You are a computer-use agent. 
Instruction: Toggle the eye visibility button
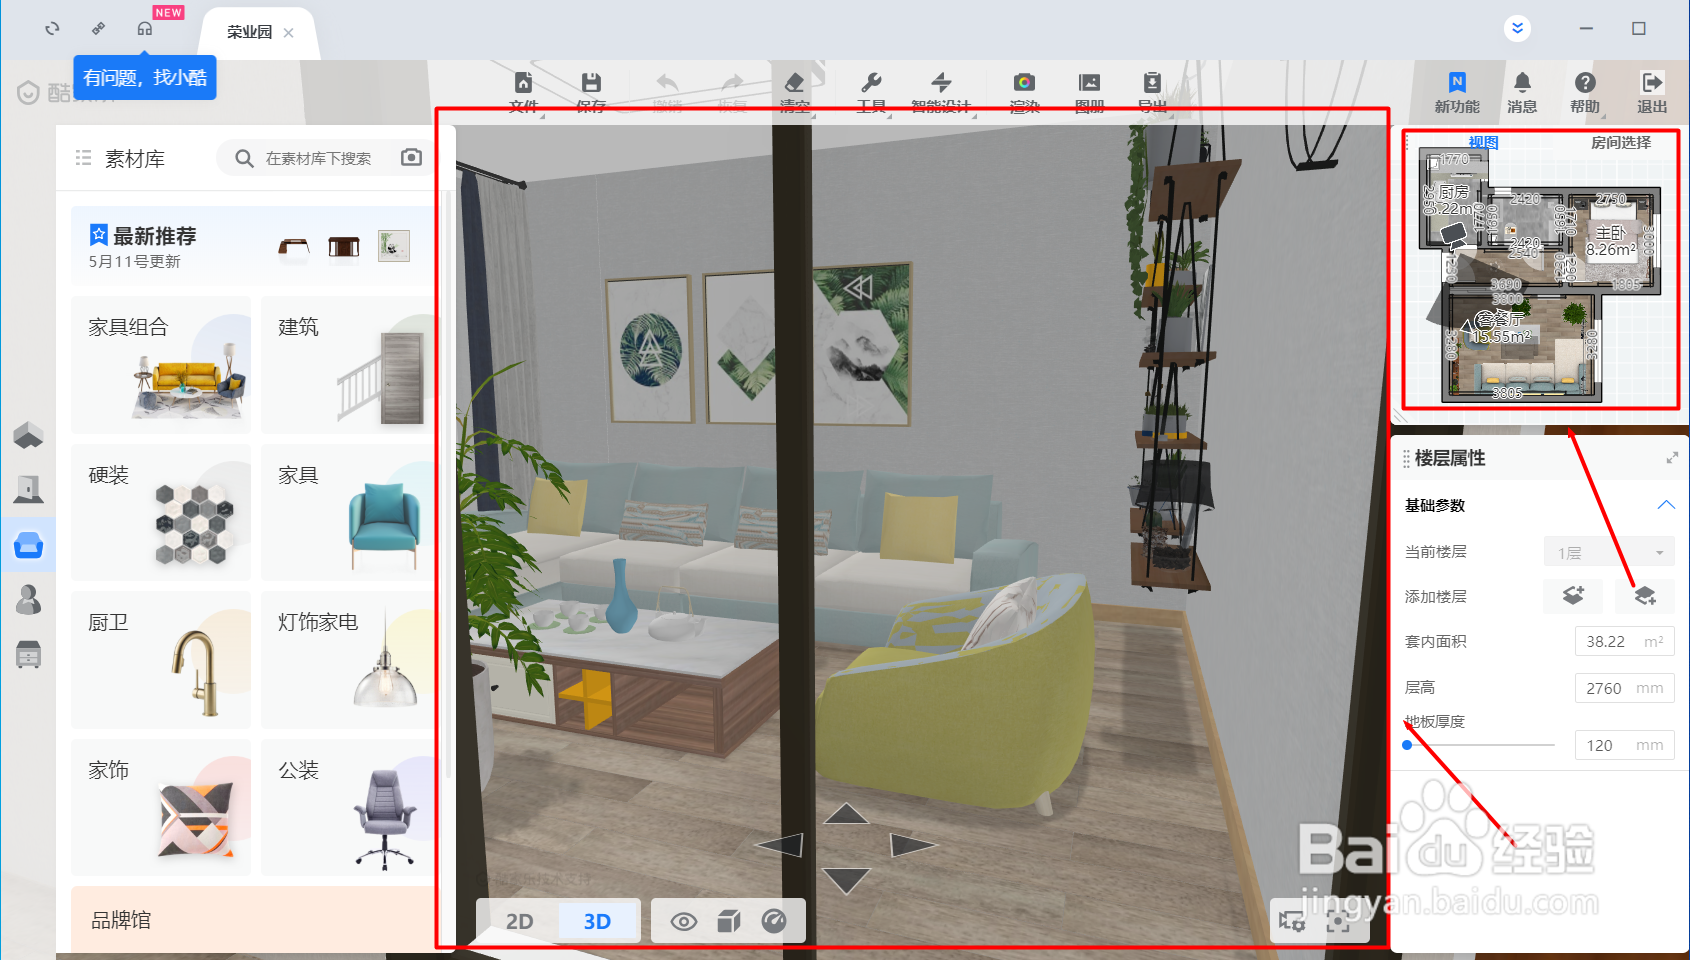[684, 921]
